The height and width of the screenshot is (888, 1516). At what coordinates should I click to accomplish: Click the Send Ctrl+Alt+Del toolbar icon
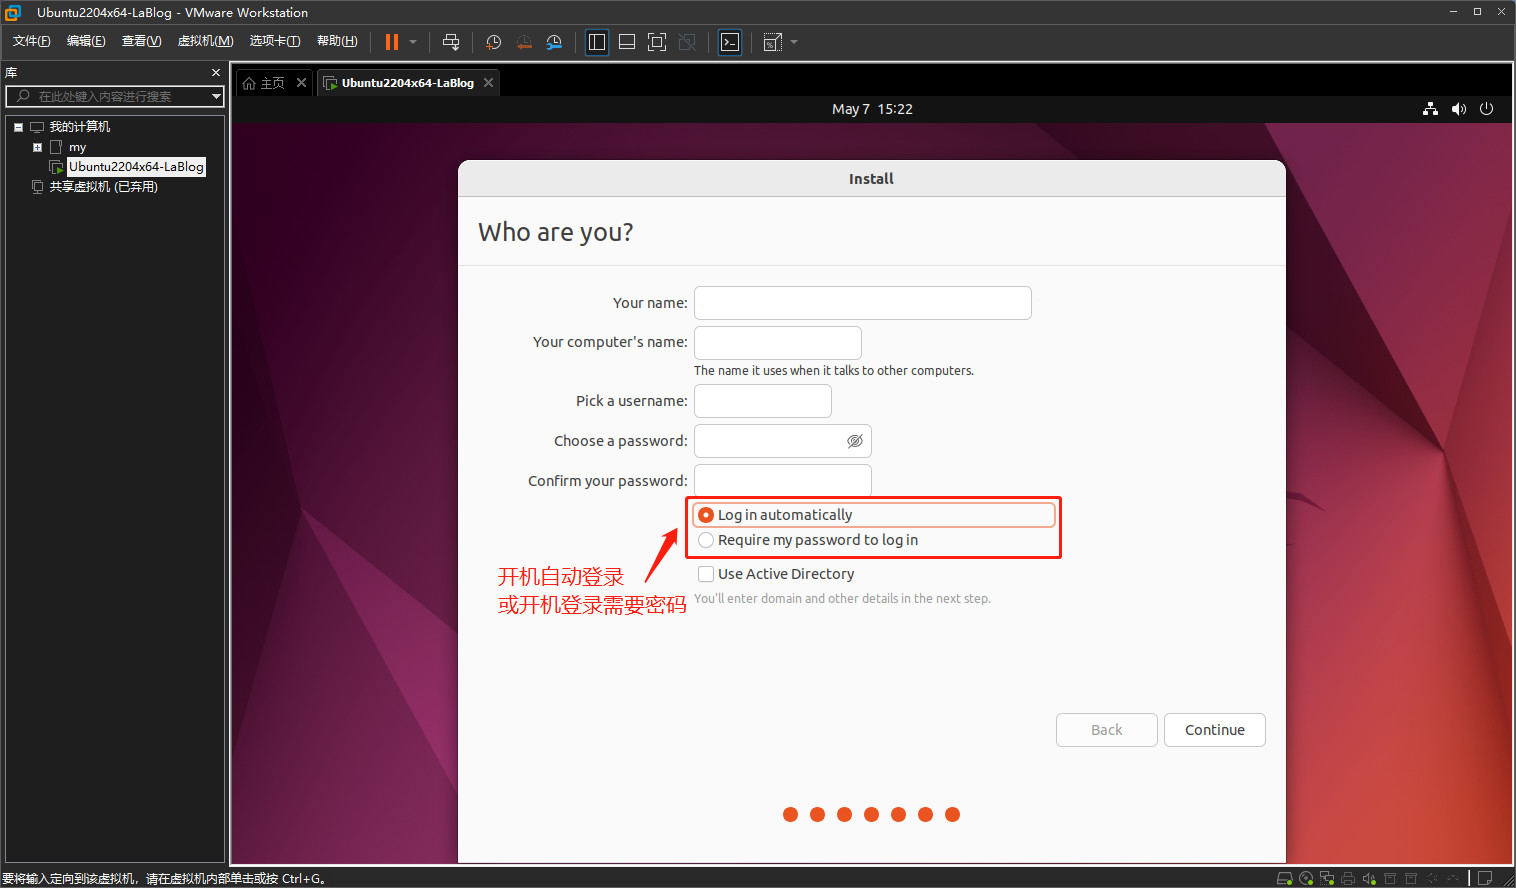click(x=451, y=42)
